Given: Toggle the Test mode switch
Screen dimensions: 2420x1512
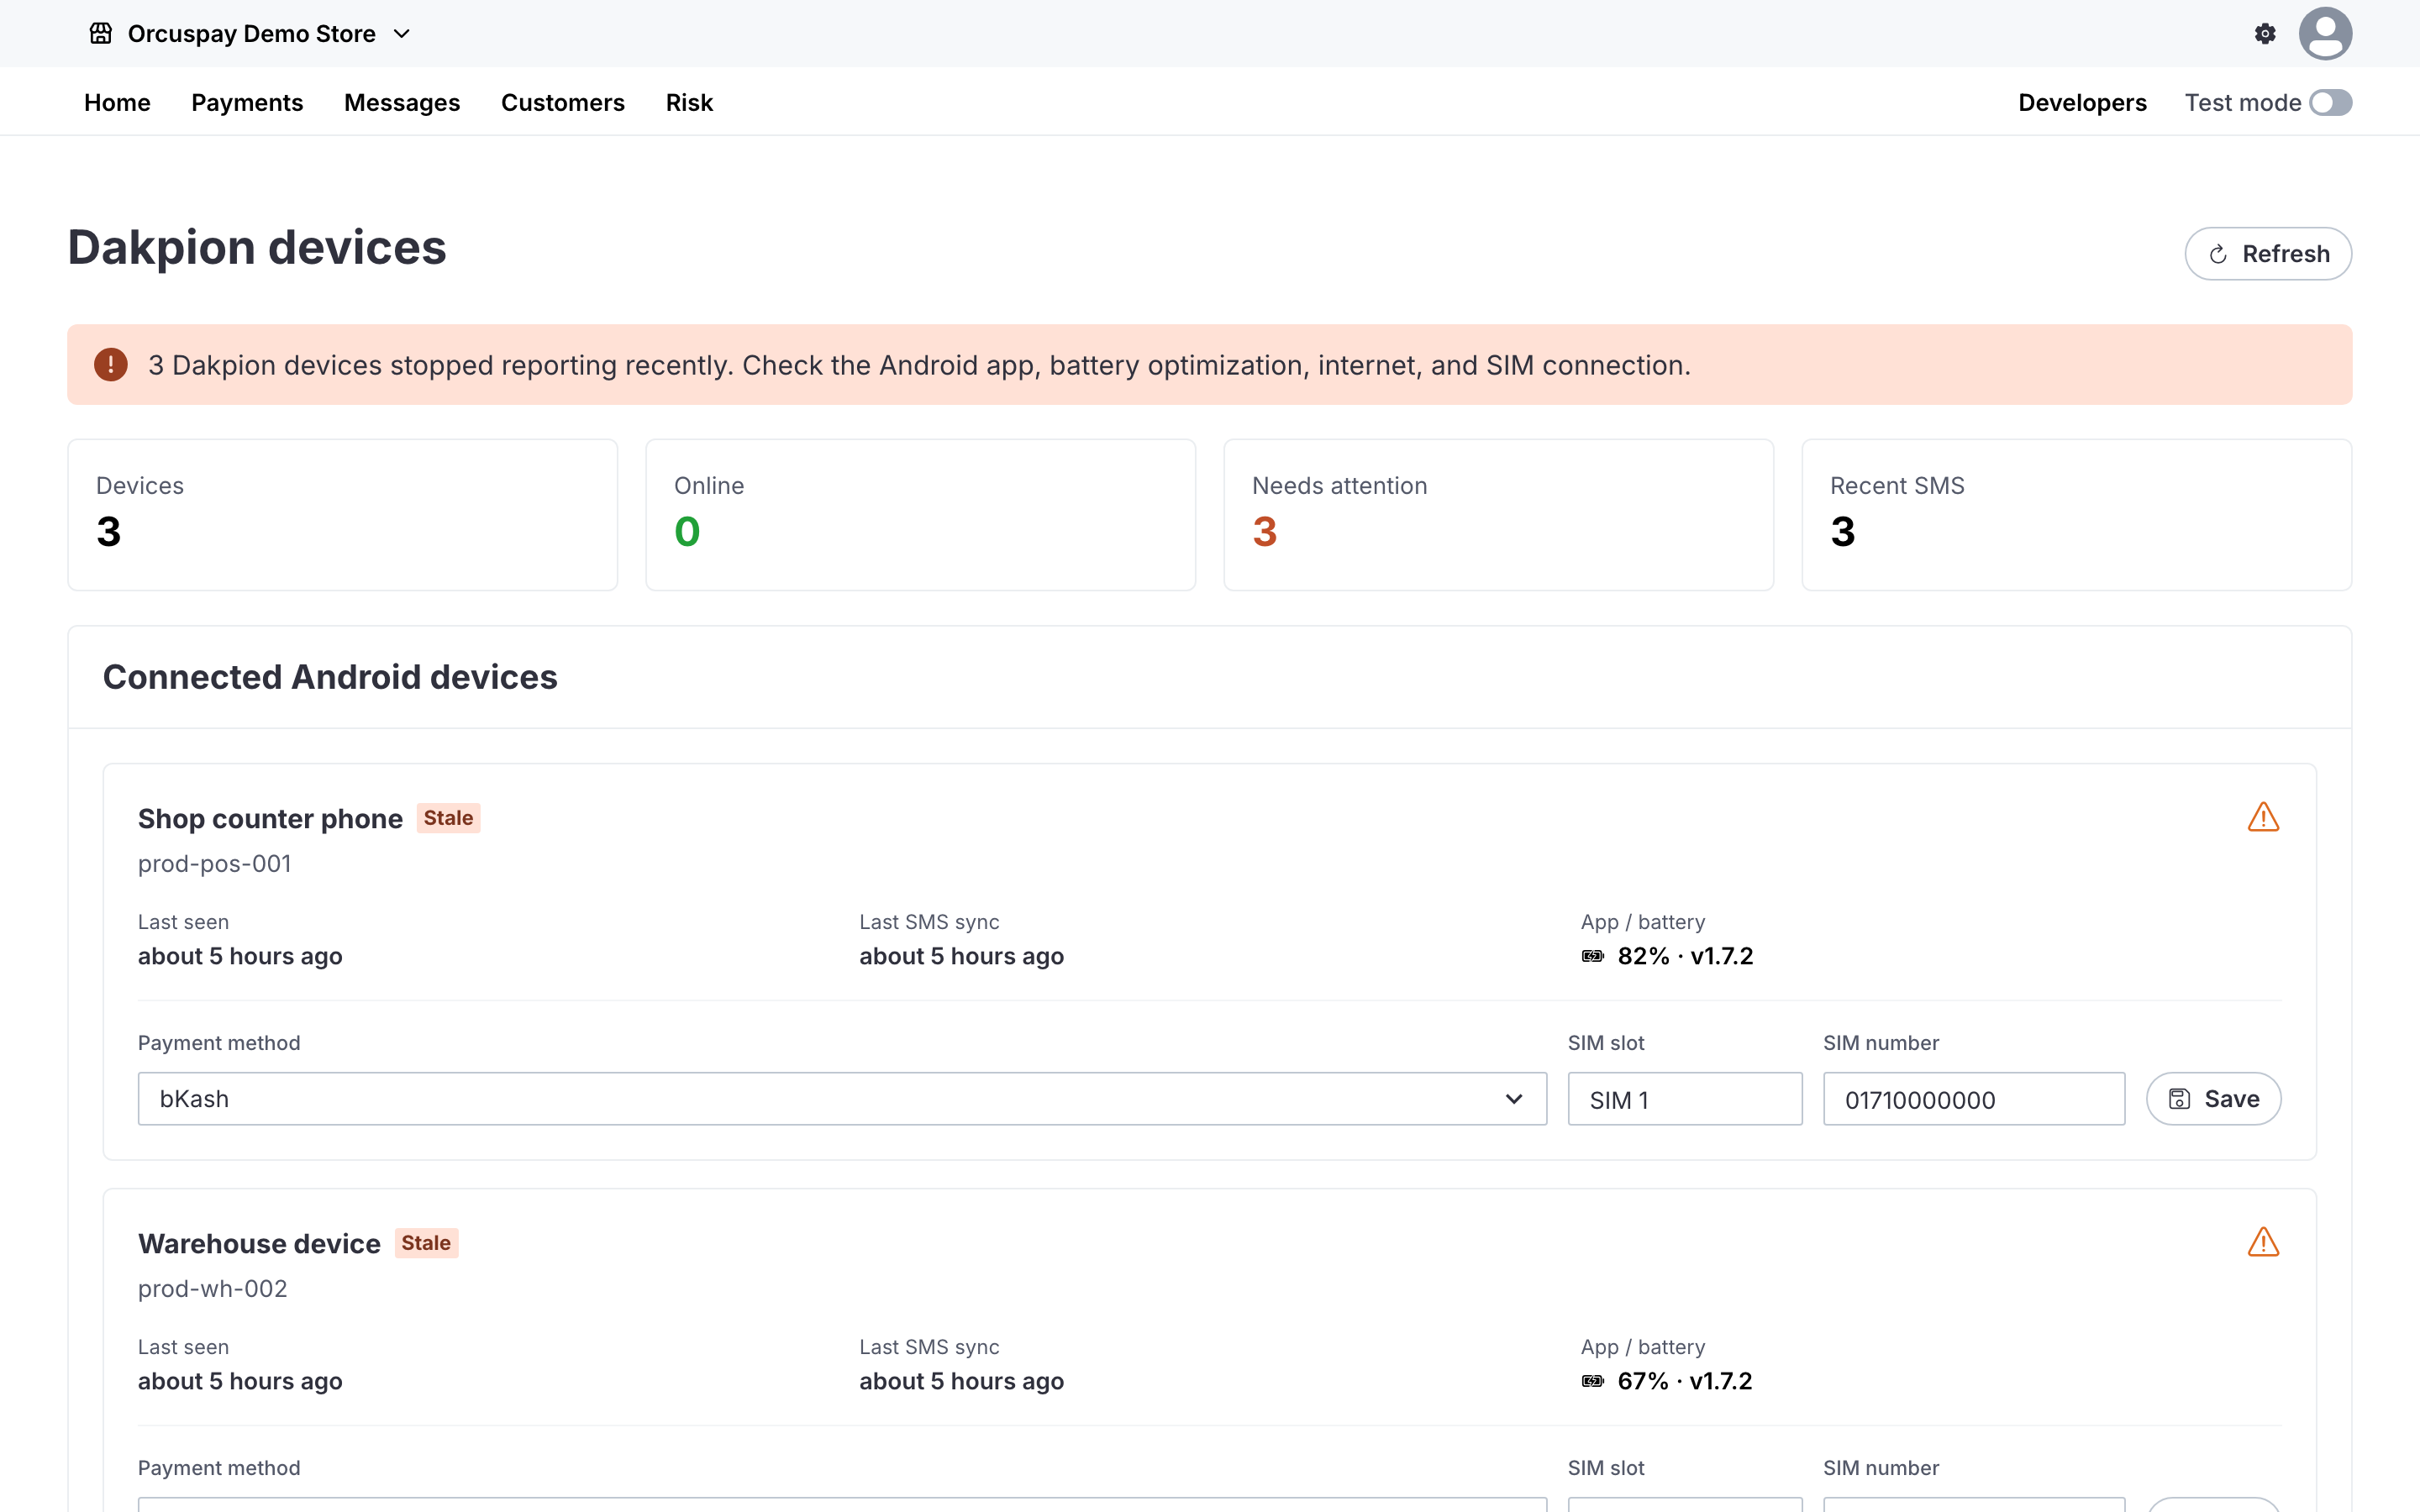Looking at the screenshot, I should click(x=2331, y=103).
